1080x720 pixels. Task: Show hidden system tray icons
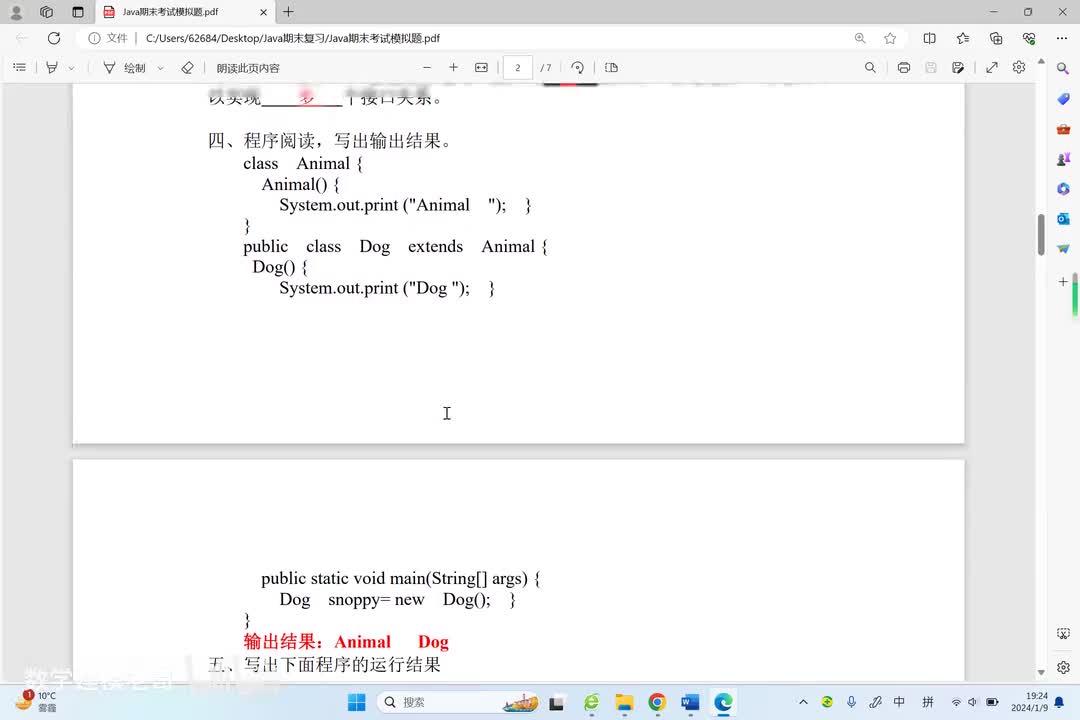[x=803, y=702]
